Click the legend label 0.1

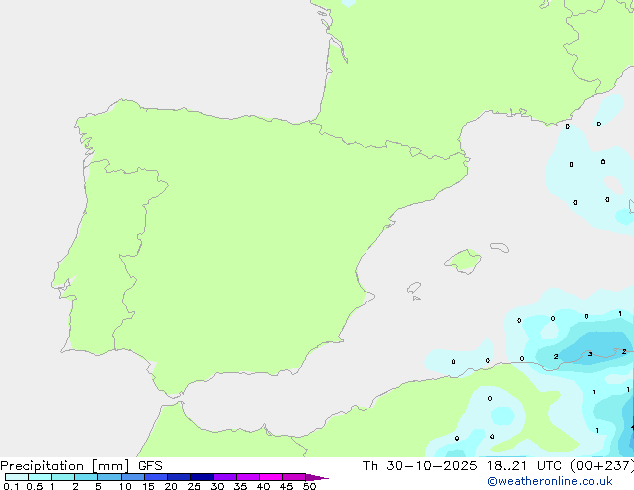point(11,486)
